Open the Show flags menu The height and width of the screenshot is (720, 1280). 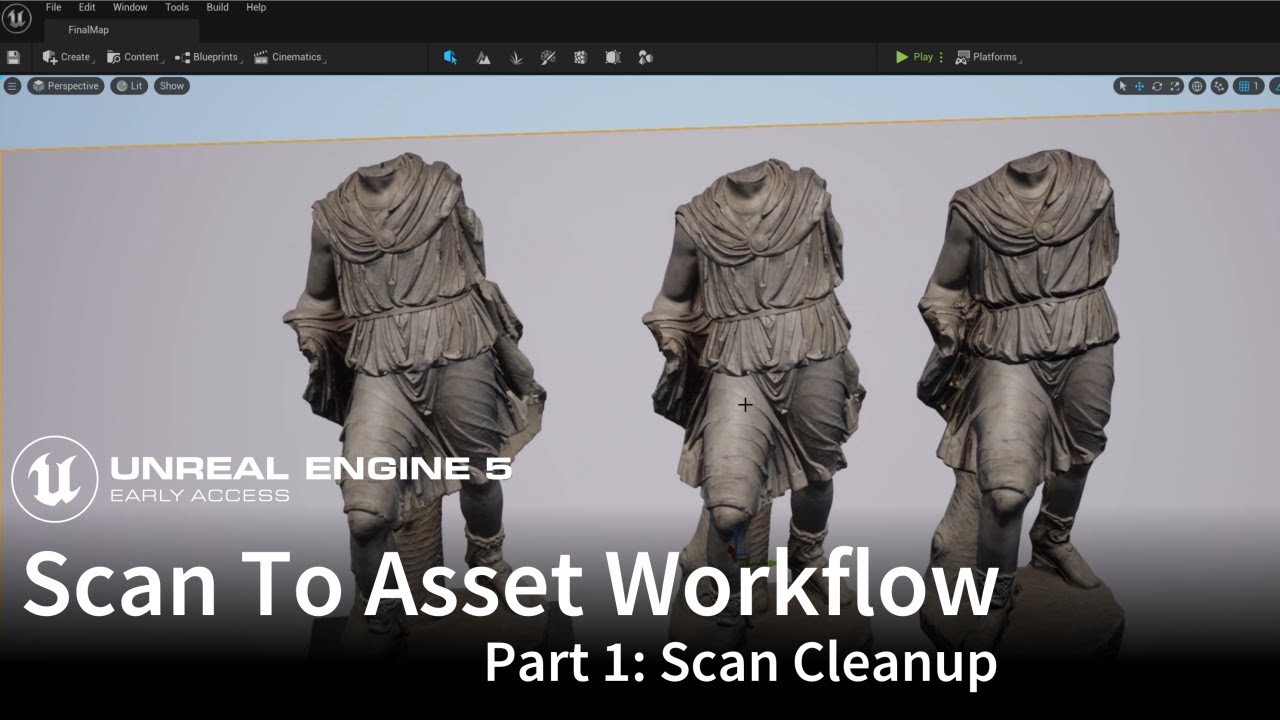(172, 86)
